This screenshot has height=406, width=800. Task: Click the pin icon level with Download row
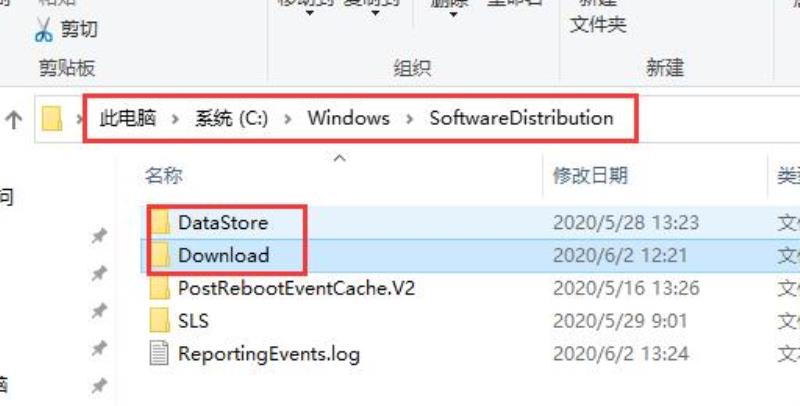[x=99, y=274]
